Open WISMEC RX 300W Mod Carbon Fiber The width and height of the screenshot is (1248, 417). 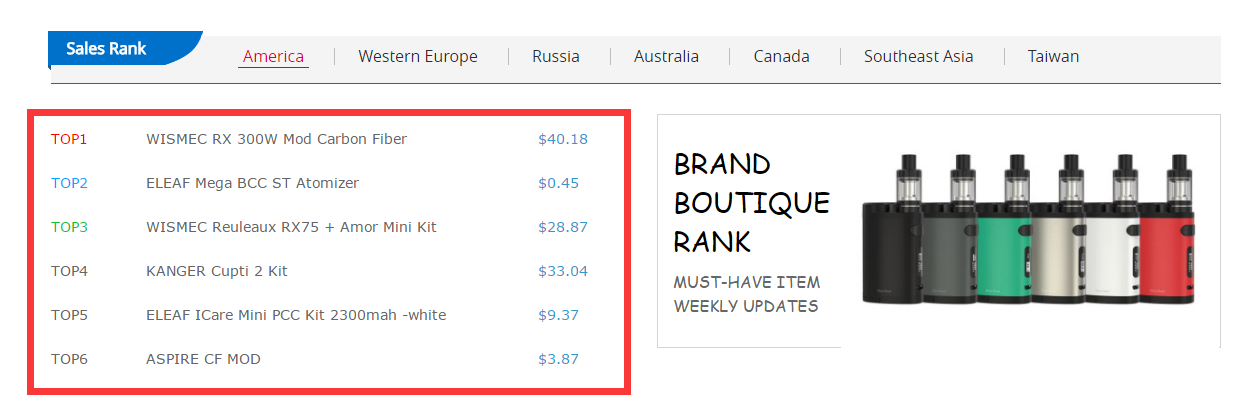[x=276, y=139]
